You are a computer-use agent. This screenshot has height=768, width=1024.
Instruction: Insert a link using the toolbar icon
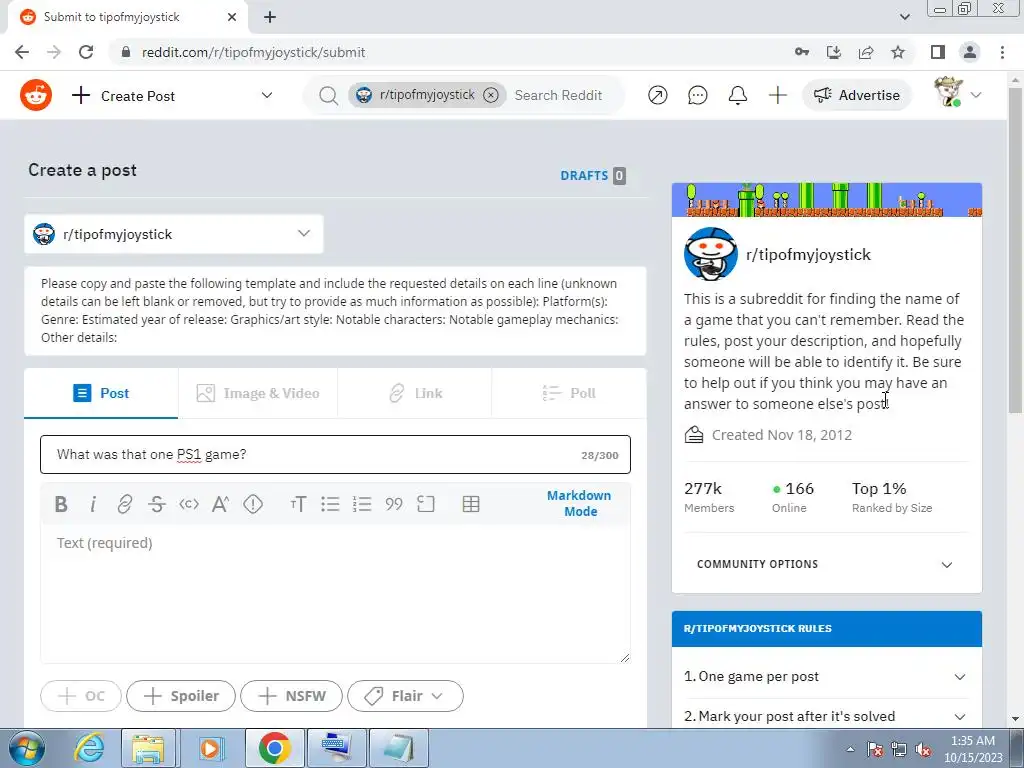pos(125,504)
